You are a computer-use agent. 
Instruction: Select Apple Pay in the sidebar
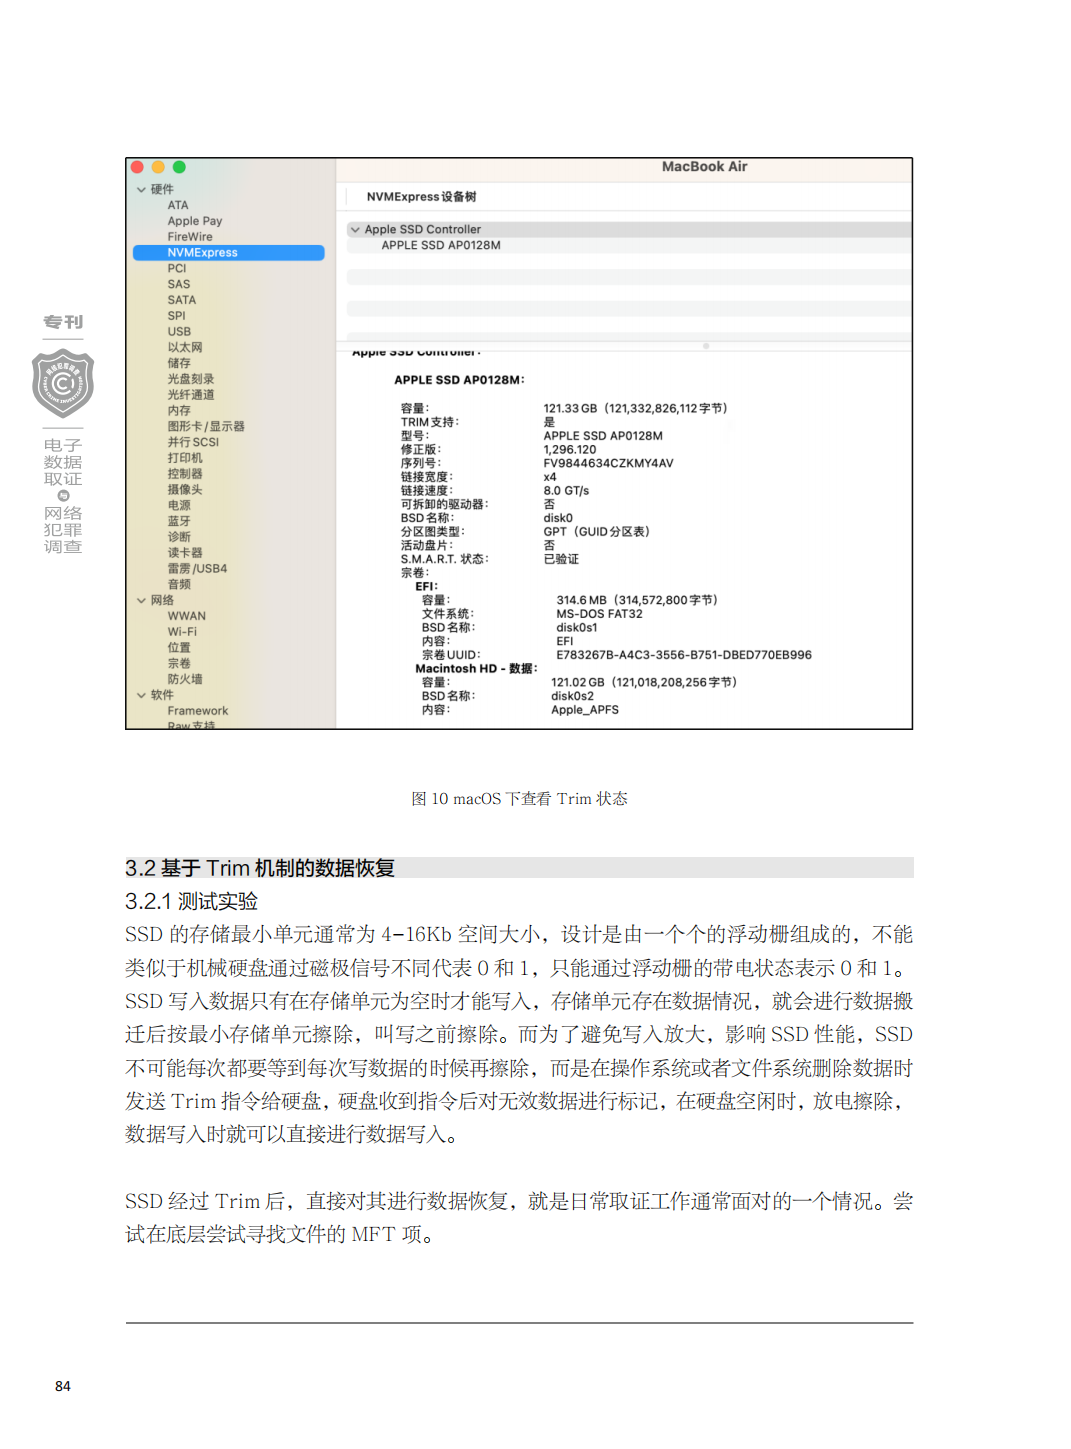pyautogui.click(x=195, y=221)
